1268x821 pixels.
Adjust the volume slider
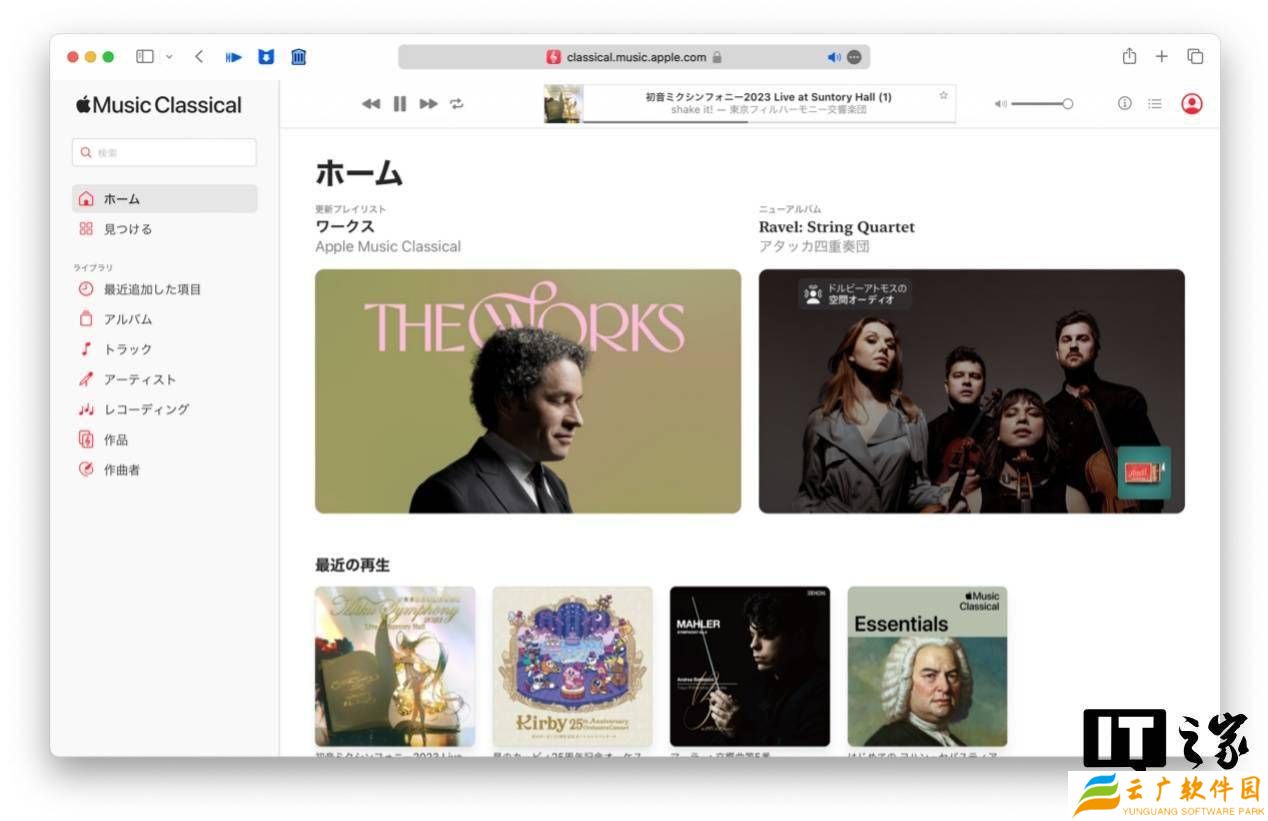1041,104
